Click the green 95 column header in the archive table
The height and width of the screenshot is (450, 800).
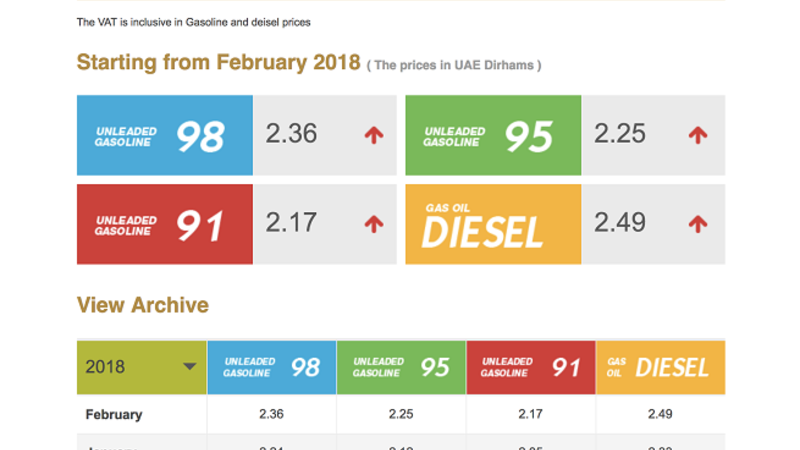click(x=401, y=367)
